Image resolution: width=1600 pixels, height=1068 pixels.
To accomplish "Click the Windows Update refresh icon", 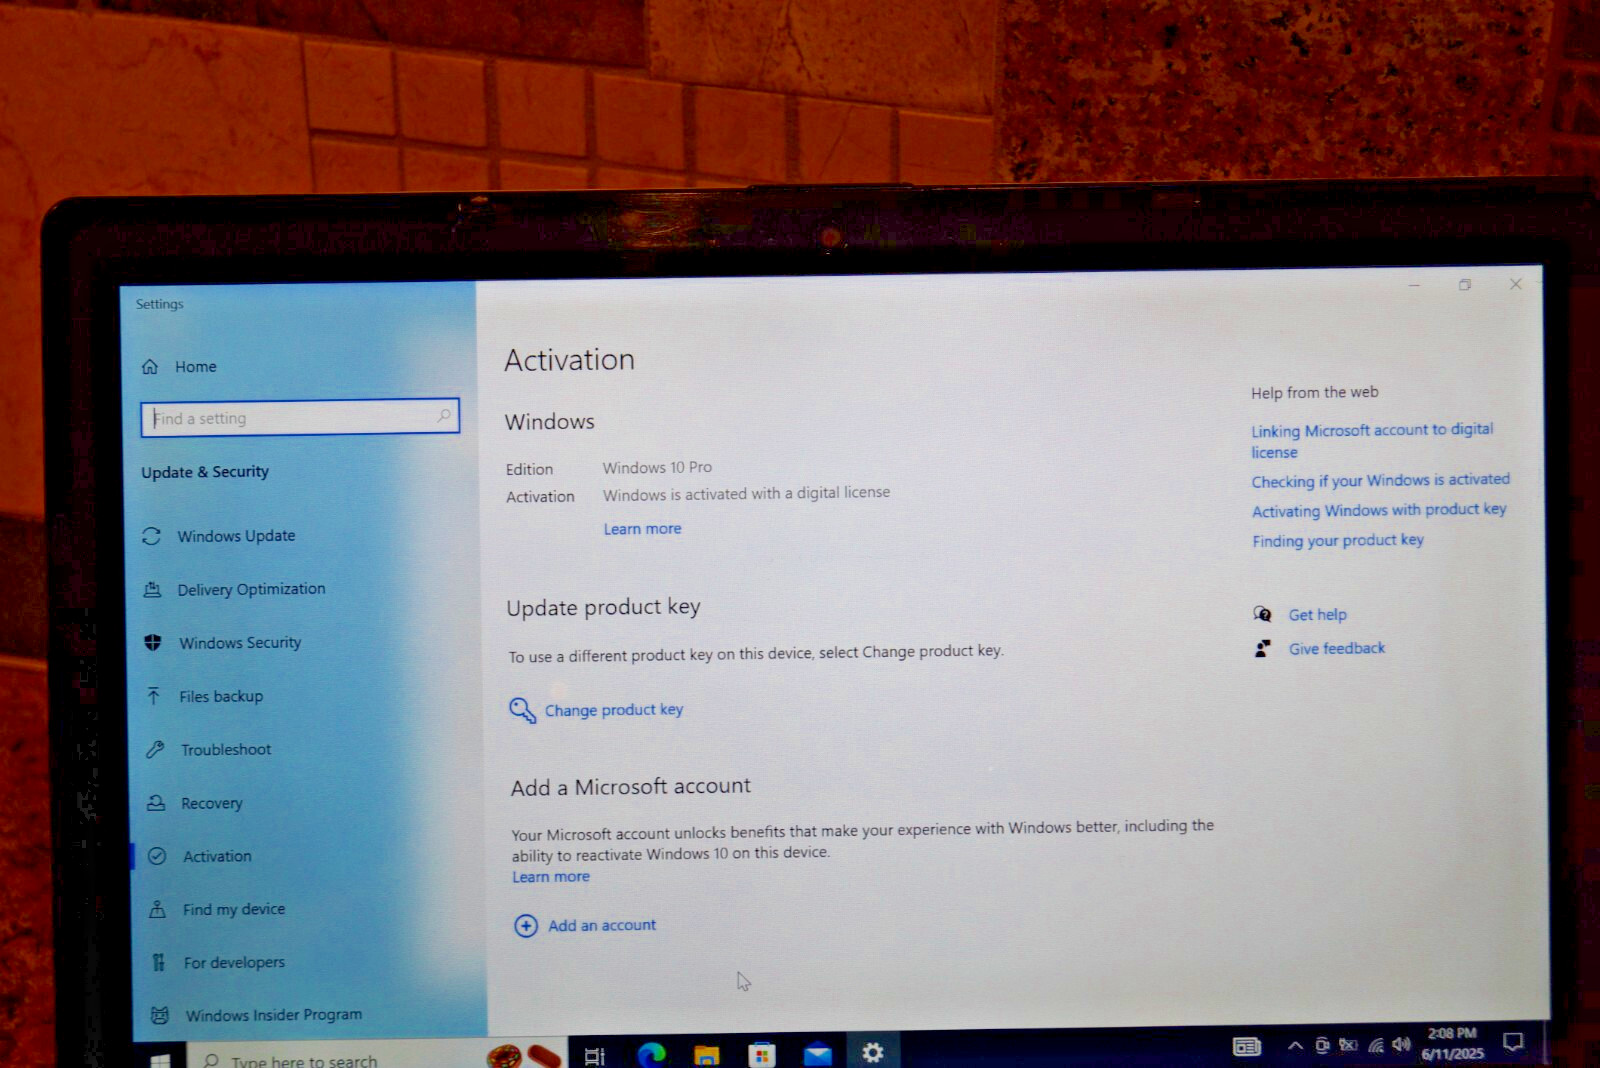I will point(151,536).
